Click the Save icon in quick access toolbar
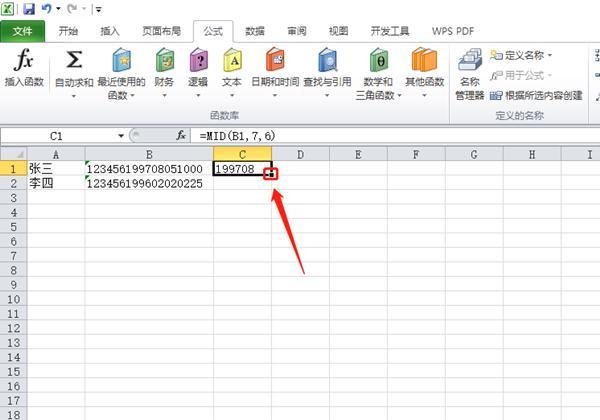 click(x=29, y=8)
